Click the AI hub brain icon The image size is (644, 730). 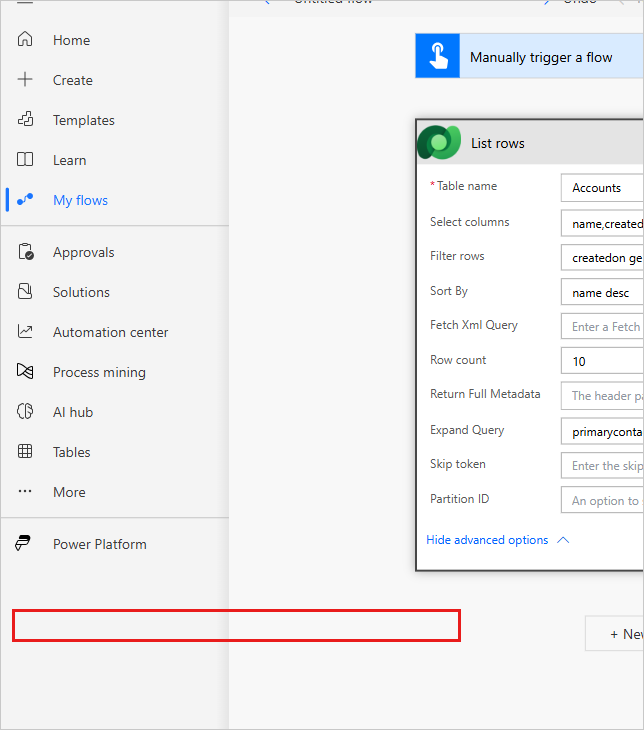(x=25, y=412)
